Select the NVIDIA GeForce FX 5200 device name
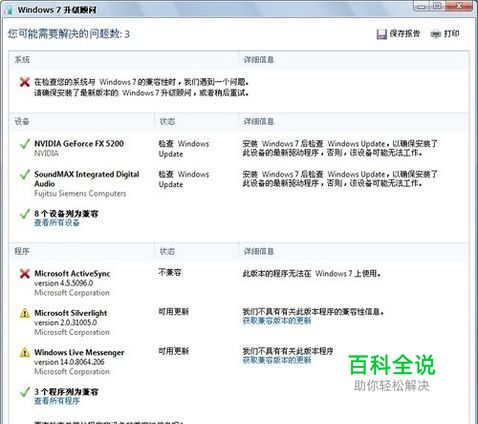The width and height of the screenshot is (478, 424). point(79,144)
